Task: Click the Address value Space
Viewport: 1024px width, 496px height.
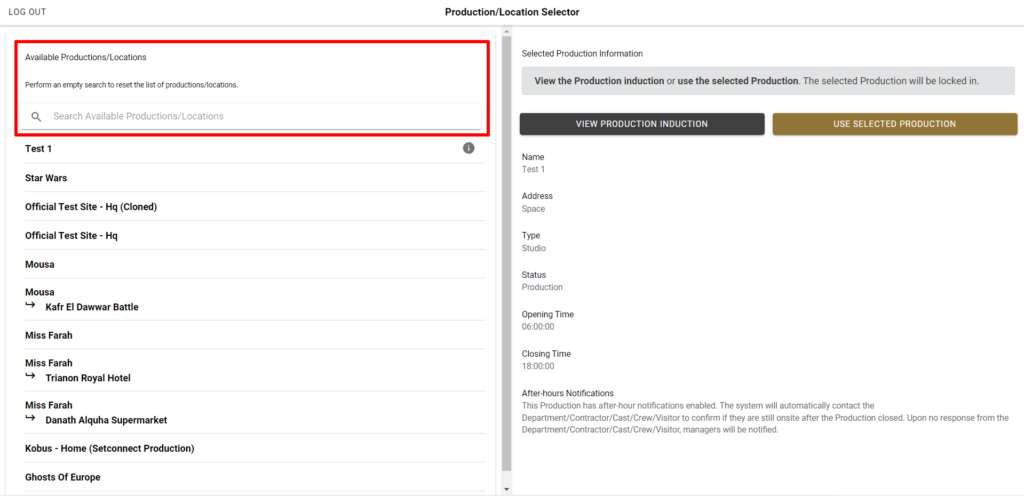Action: pyautogui.click(x=534, y=209)
